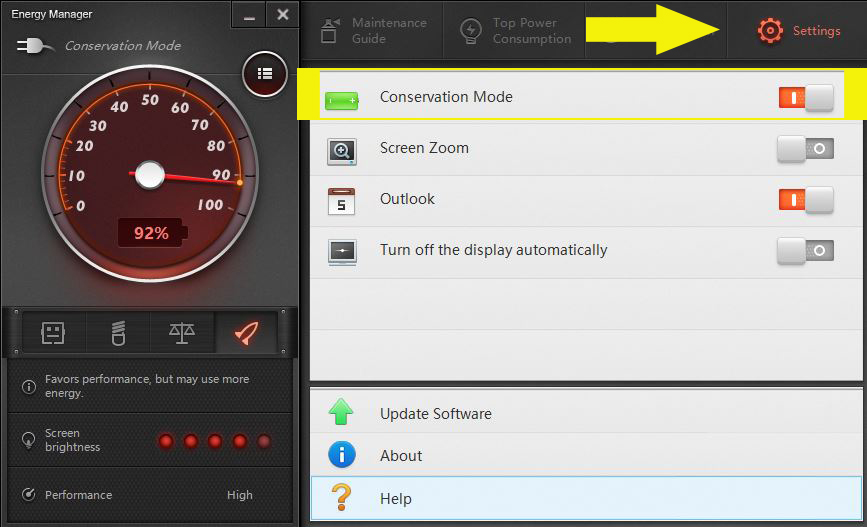
Task: Select the robot face power mode
Action: (x=53, y=334)
